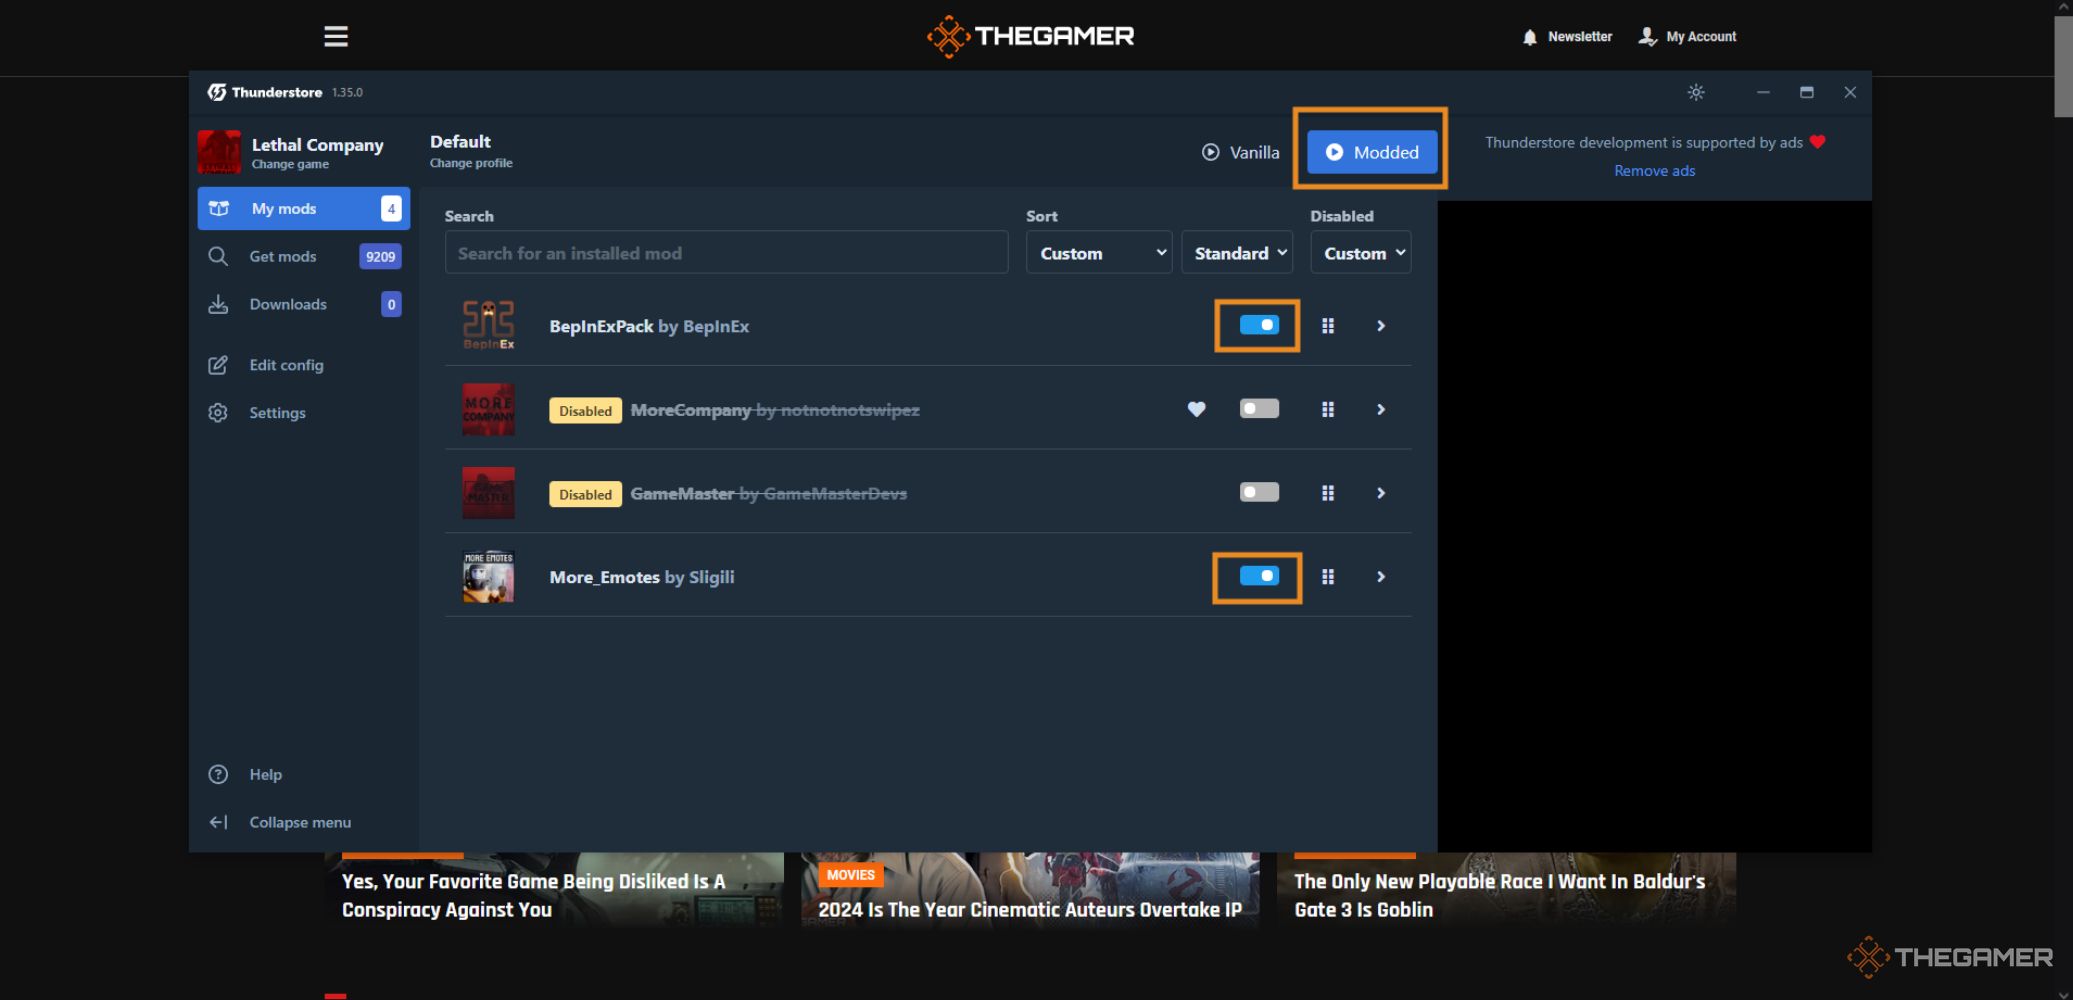Click the collapse arrow icon
2073x1000 pixels.
[218, 822]
